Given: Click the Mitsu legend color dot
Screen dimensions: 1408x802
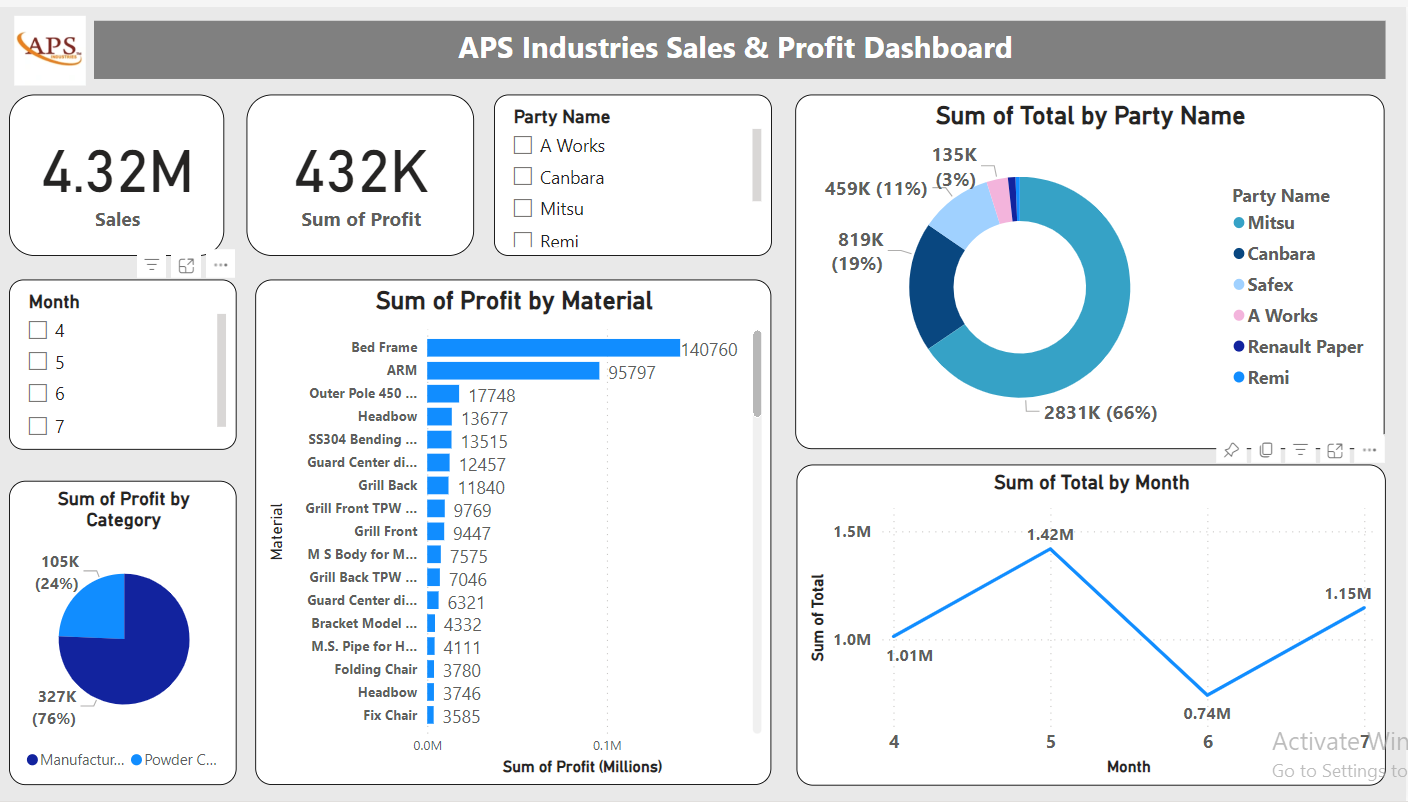Looking at the screenshot, I should click(x=1237, y=222).
